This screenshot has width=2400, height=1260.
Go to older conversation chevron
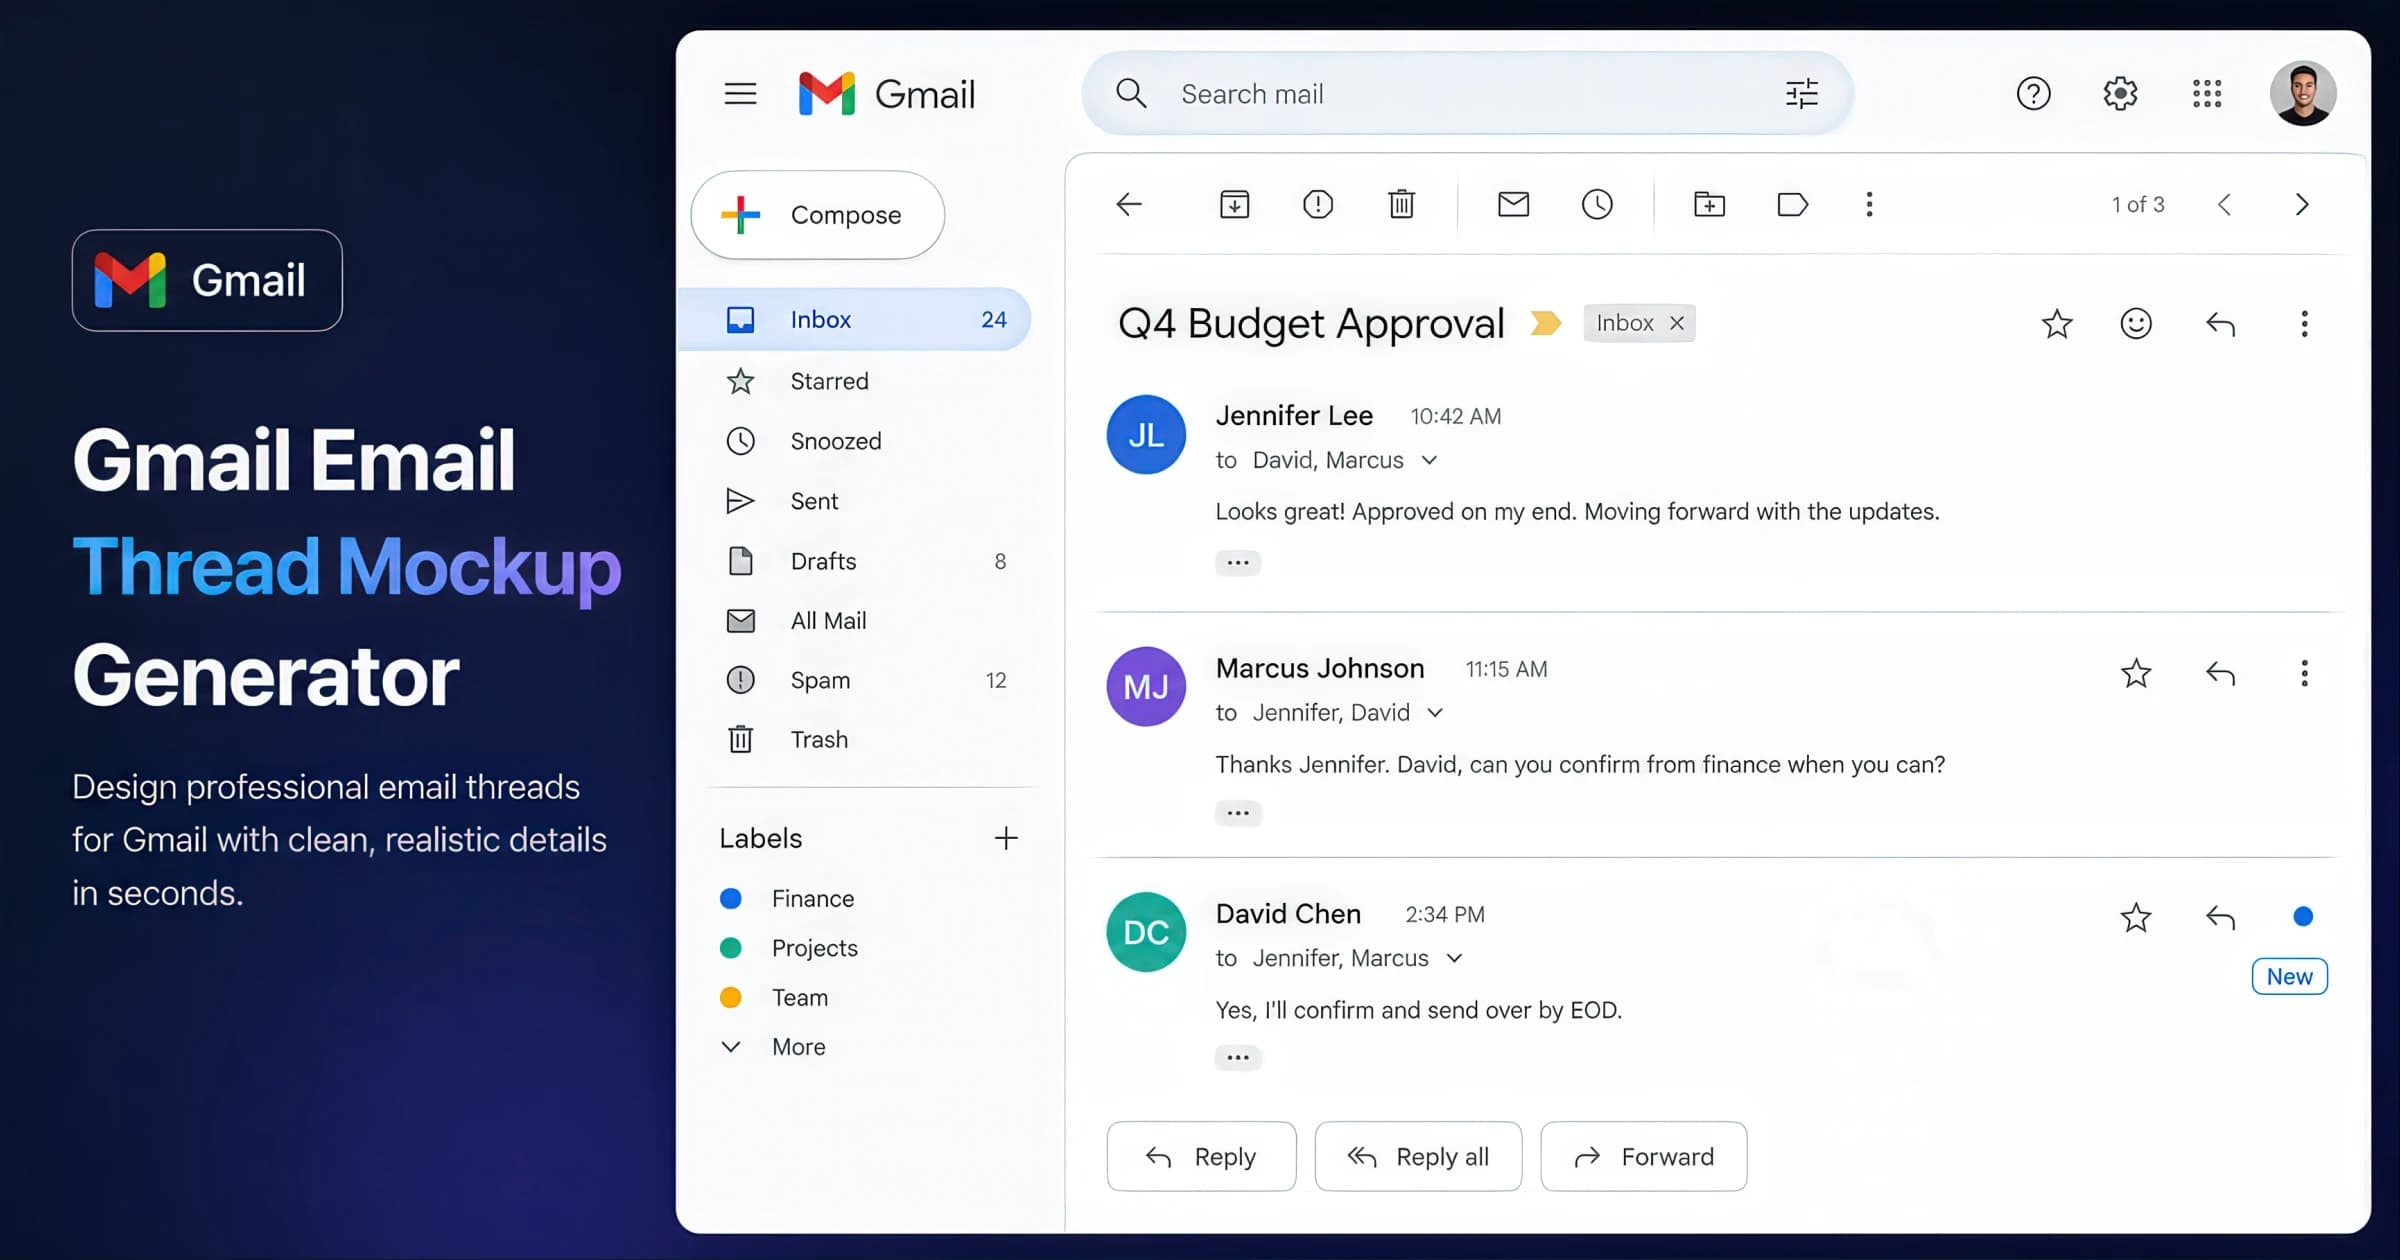[2302, 204]
